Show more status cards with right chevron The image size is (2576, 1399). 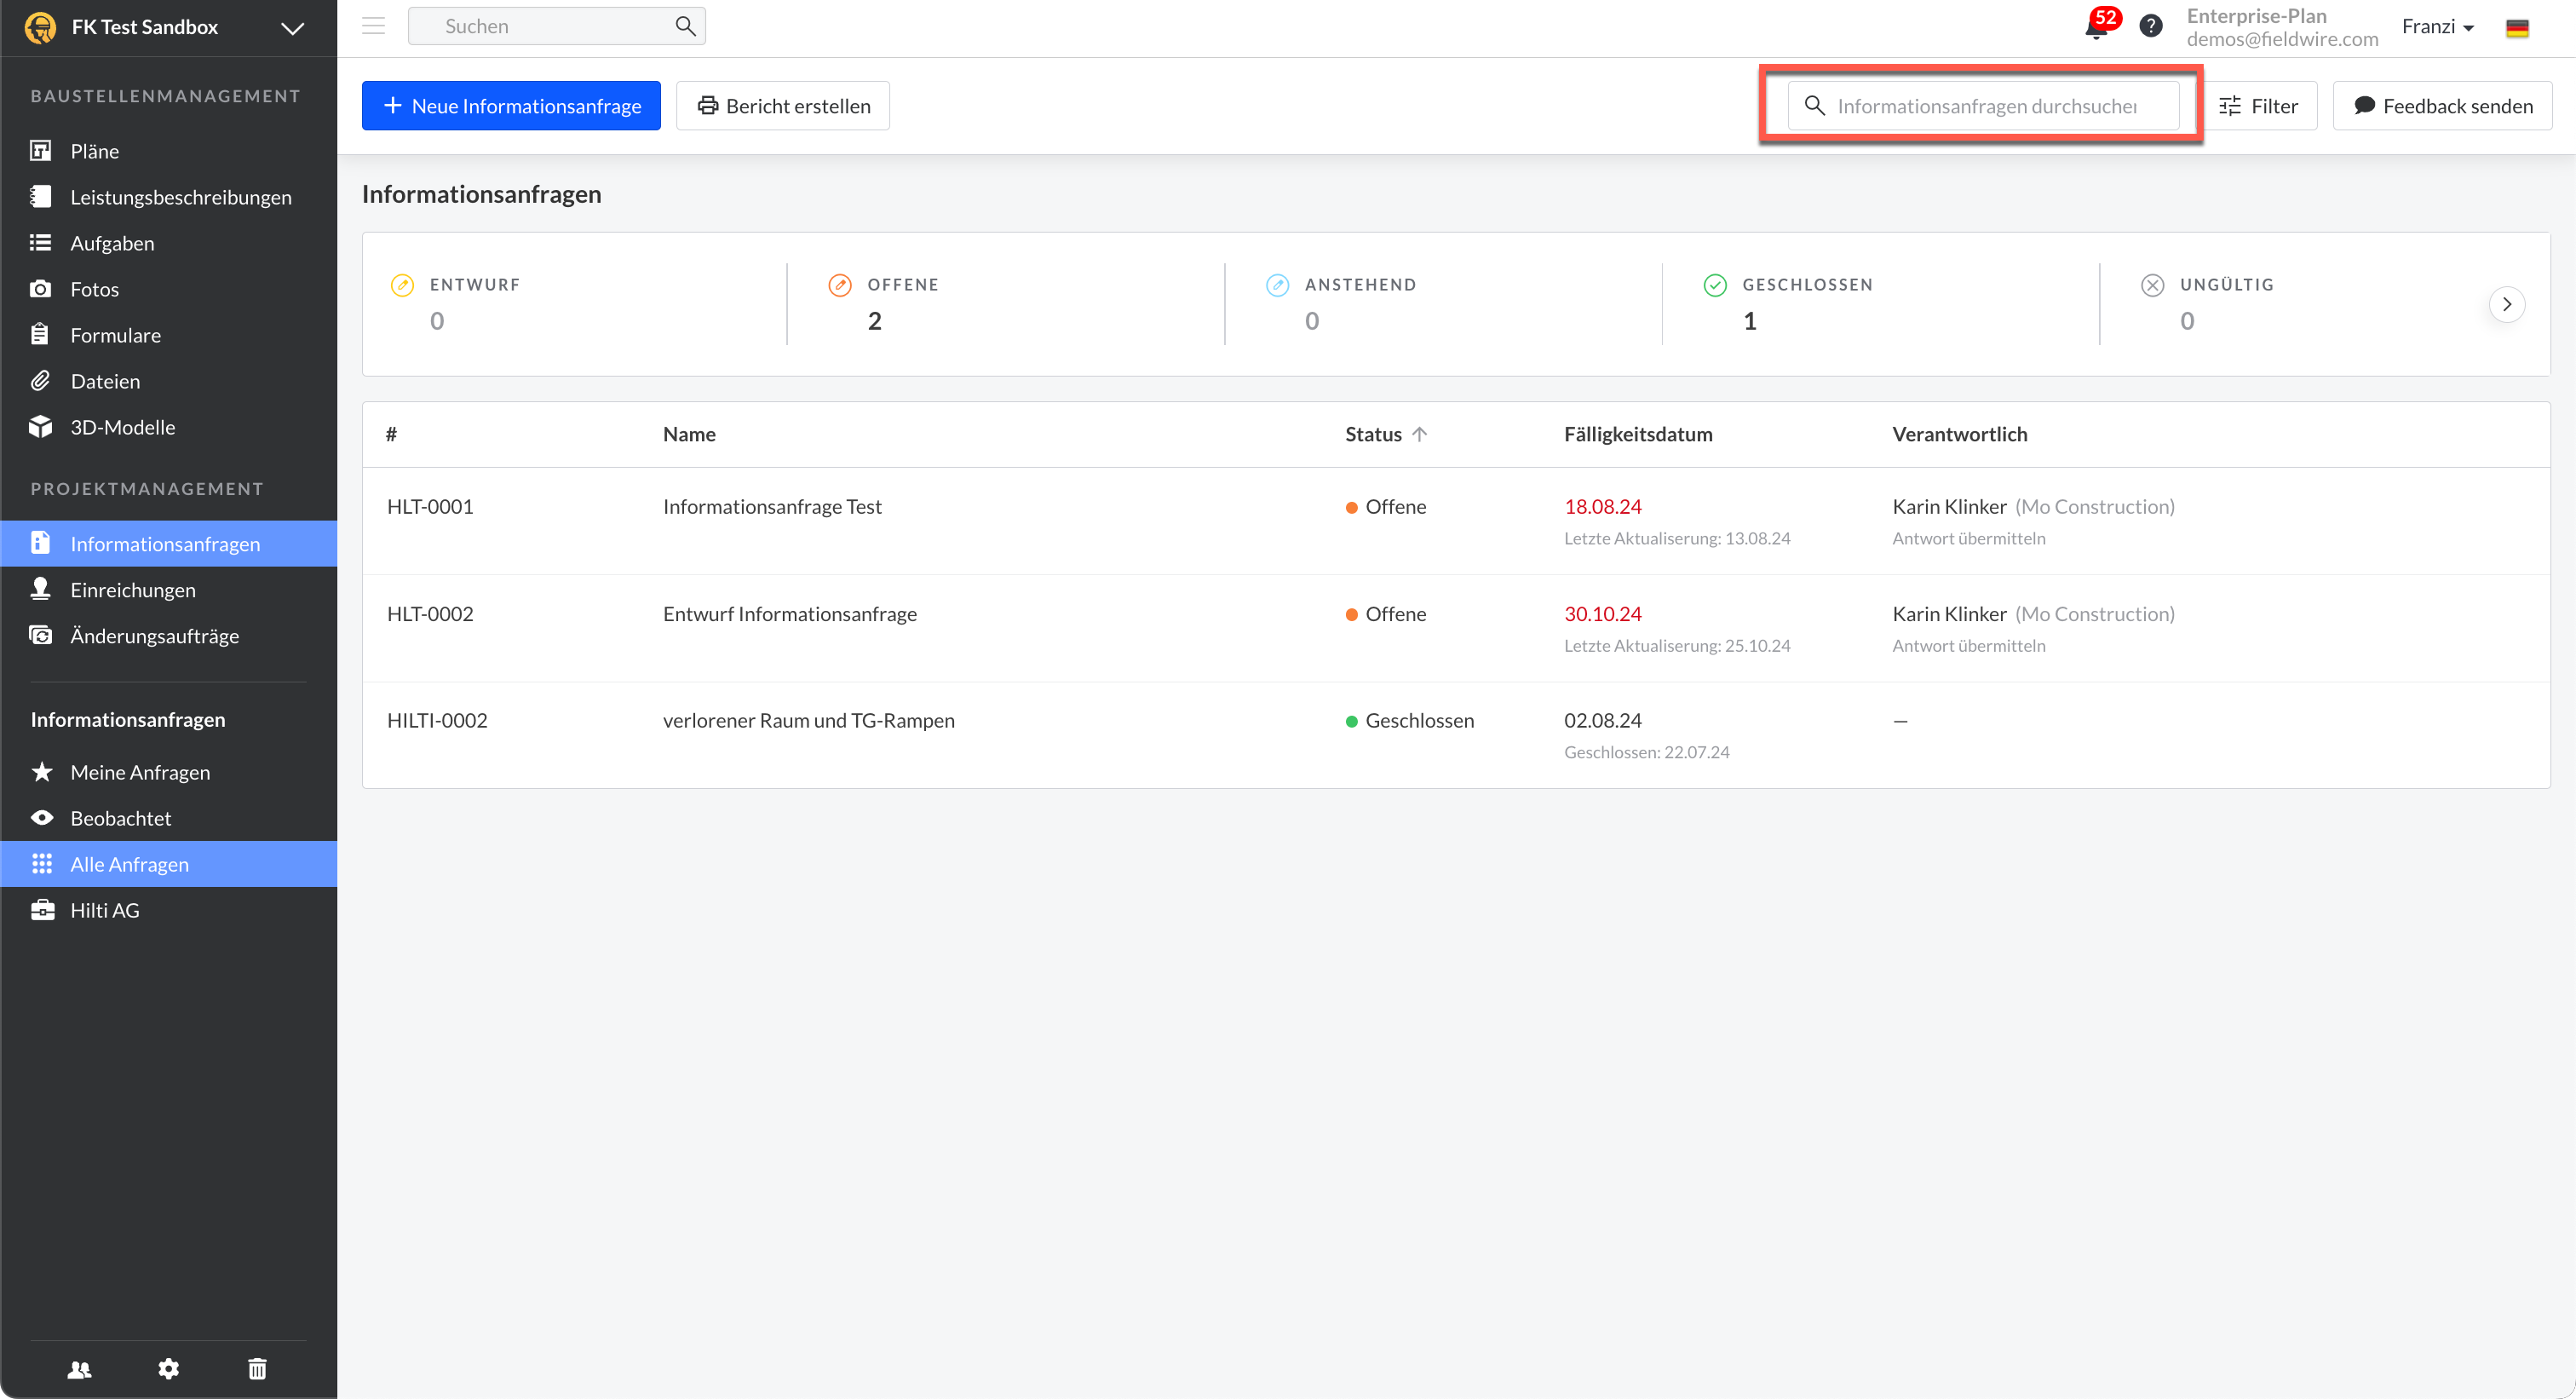click(2506, 304)
